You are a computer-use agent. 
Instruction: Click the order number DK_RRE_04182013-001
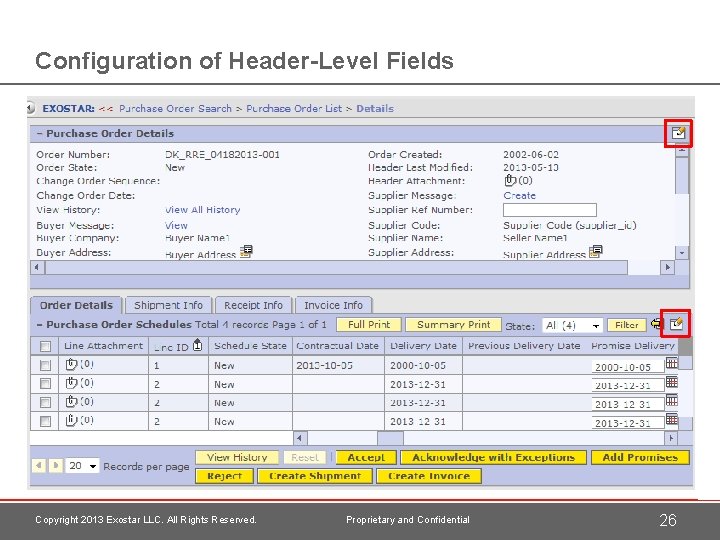[222, 154]
